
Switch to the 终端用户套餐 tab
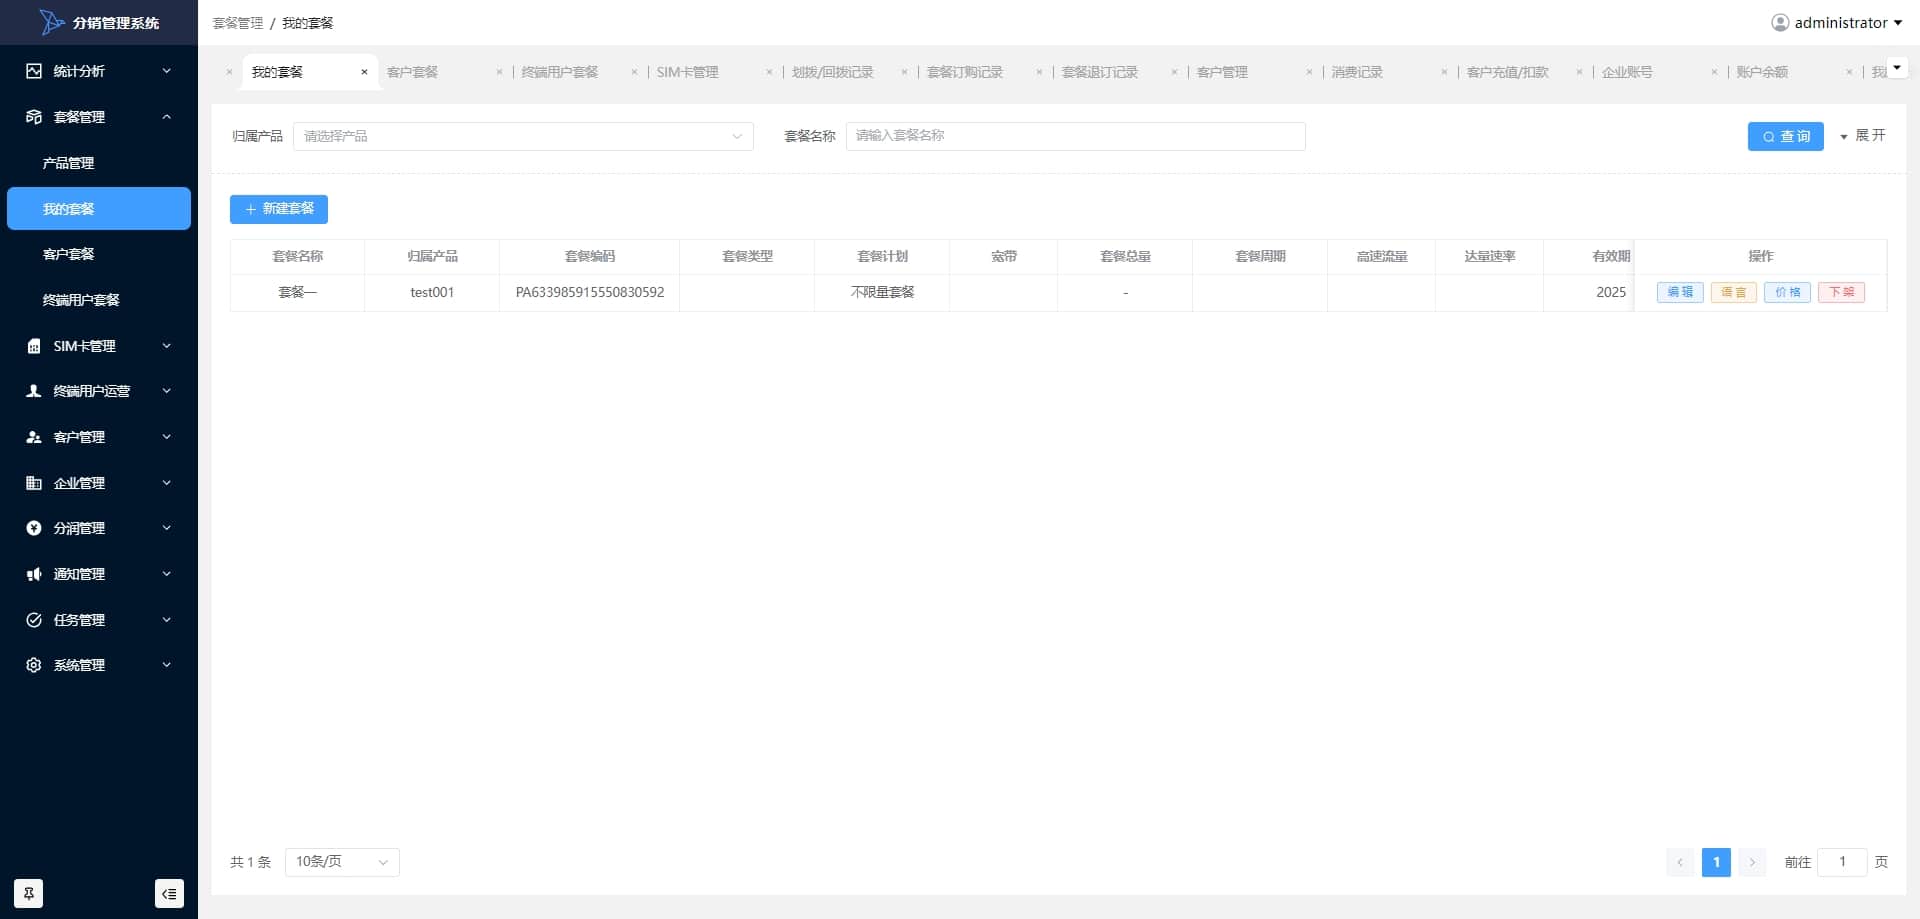[560, 72]
